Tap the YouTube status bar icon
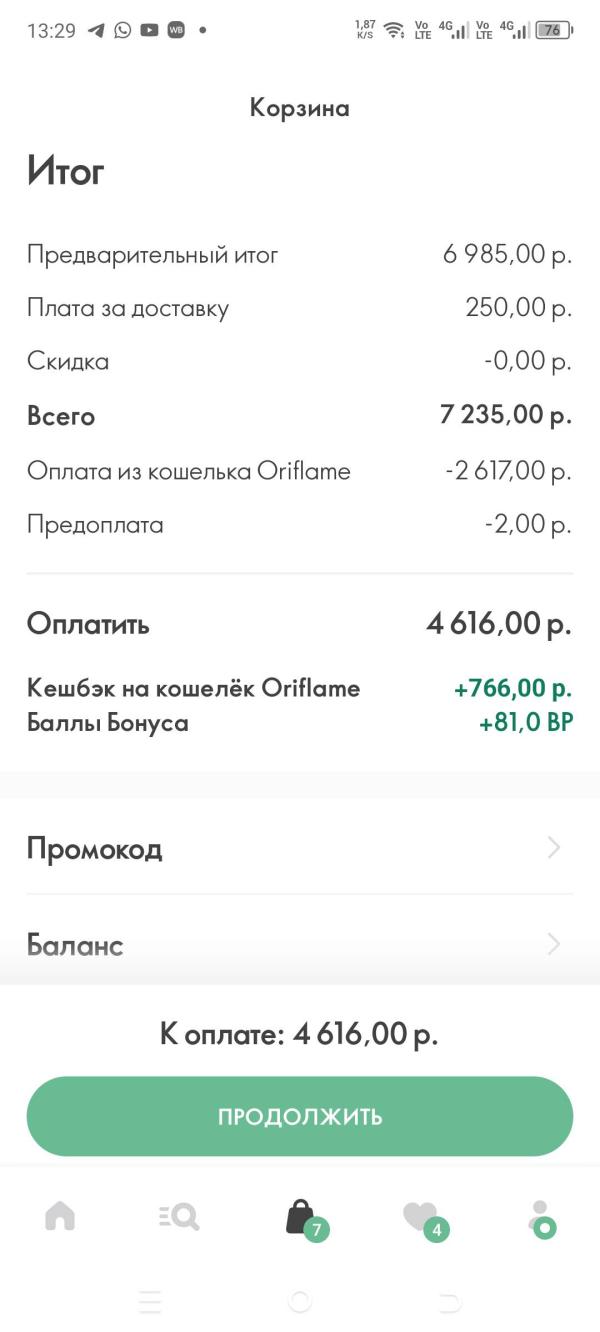Viewport: 600px width, 1332px height. tap(149, 30)
